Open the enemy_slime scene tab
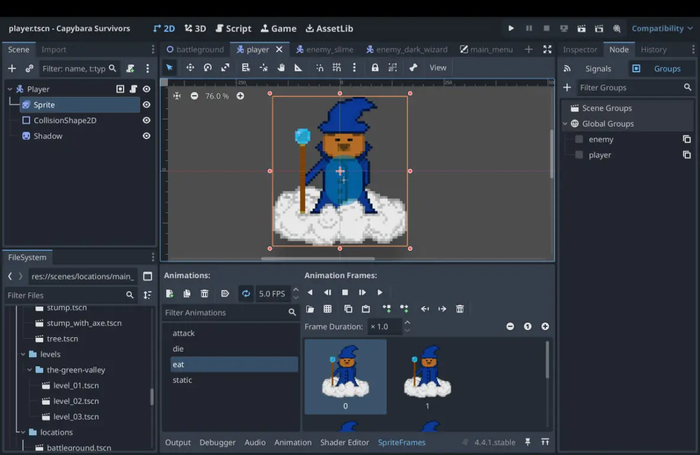This screenshot has height=455, width=700. (x=325, y=50)
